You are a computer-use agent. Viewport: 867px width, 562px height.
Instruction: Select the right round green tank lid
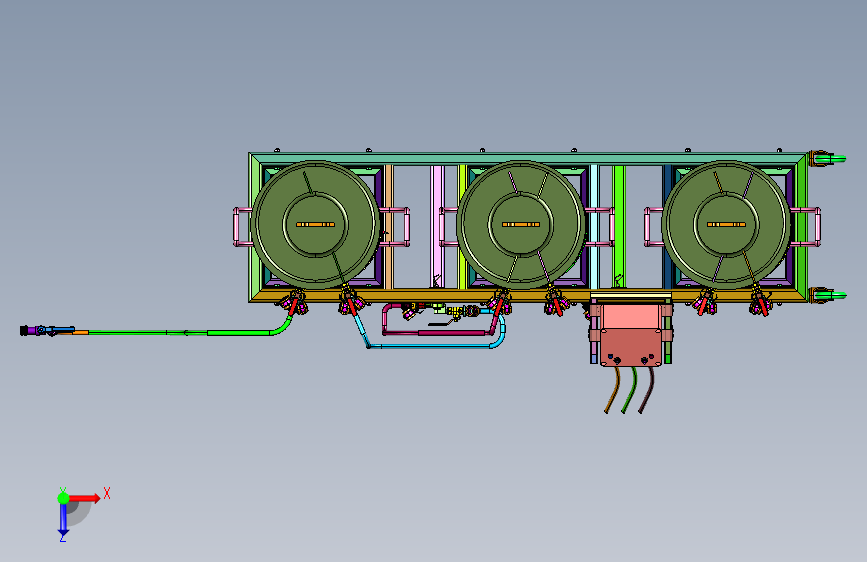726,225
